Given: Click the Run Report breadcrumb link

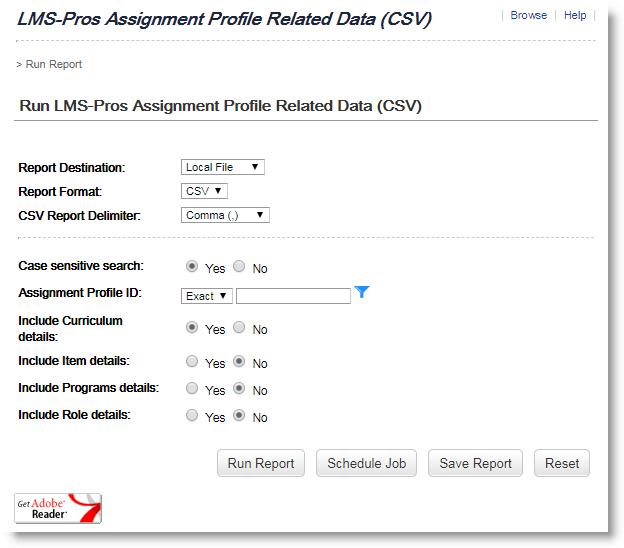Looking at the screenshot, I should (x=54, y=64).
